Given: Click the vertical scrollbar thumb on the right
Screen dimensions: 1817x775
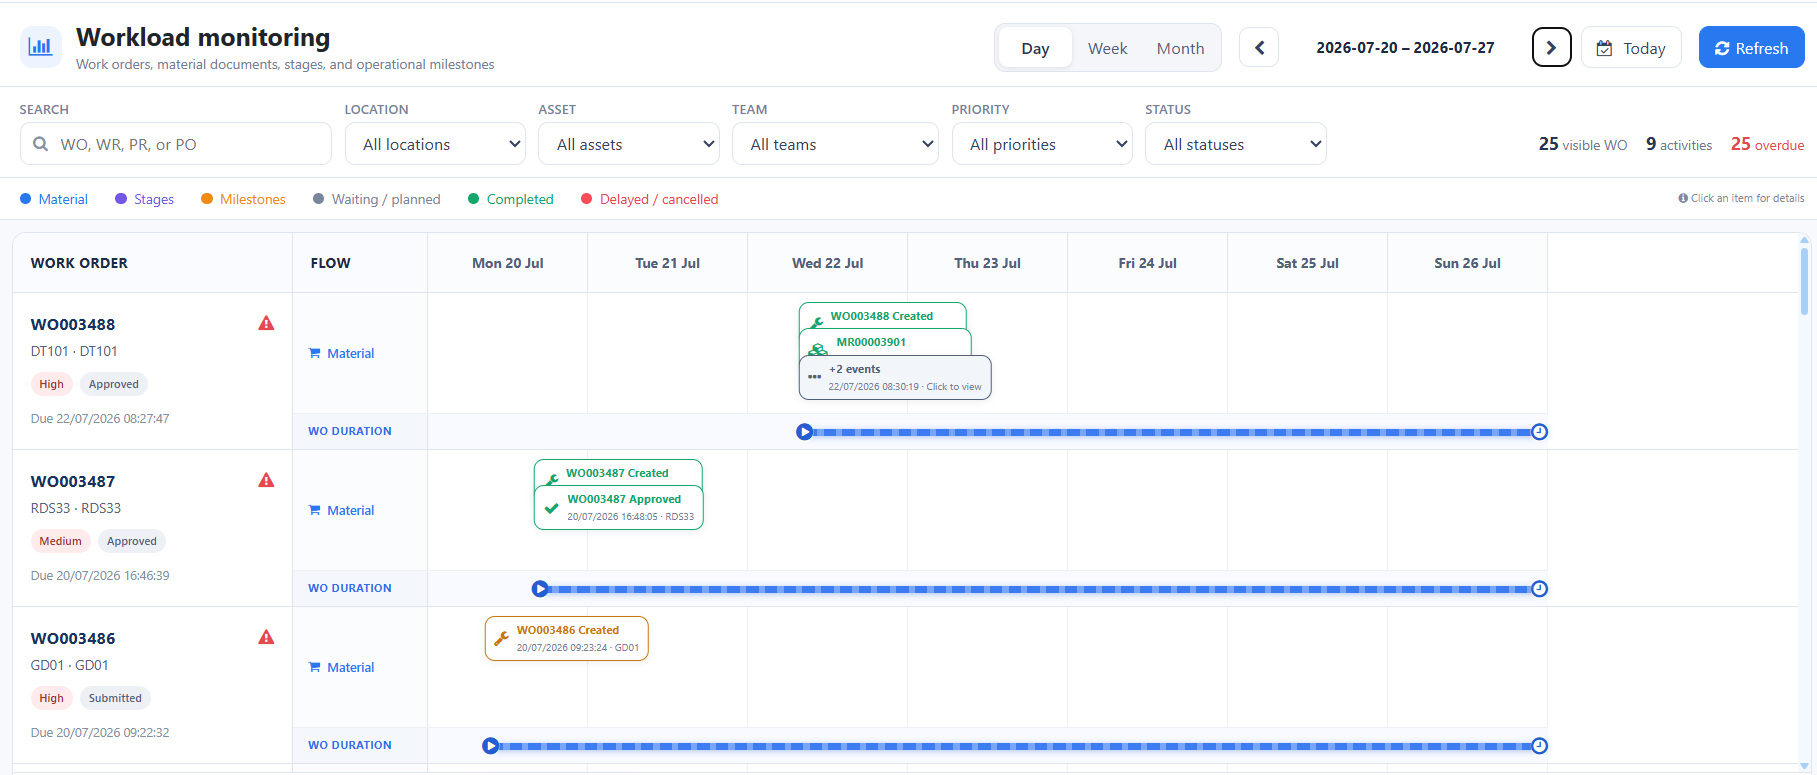Looking at the screenshot, I should click(1804, 280).
